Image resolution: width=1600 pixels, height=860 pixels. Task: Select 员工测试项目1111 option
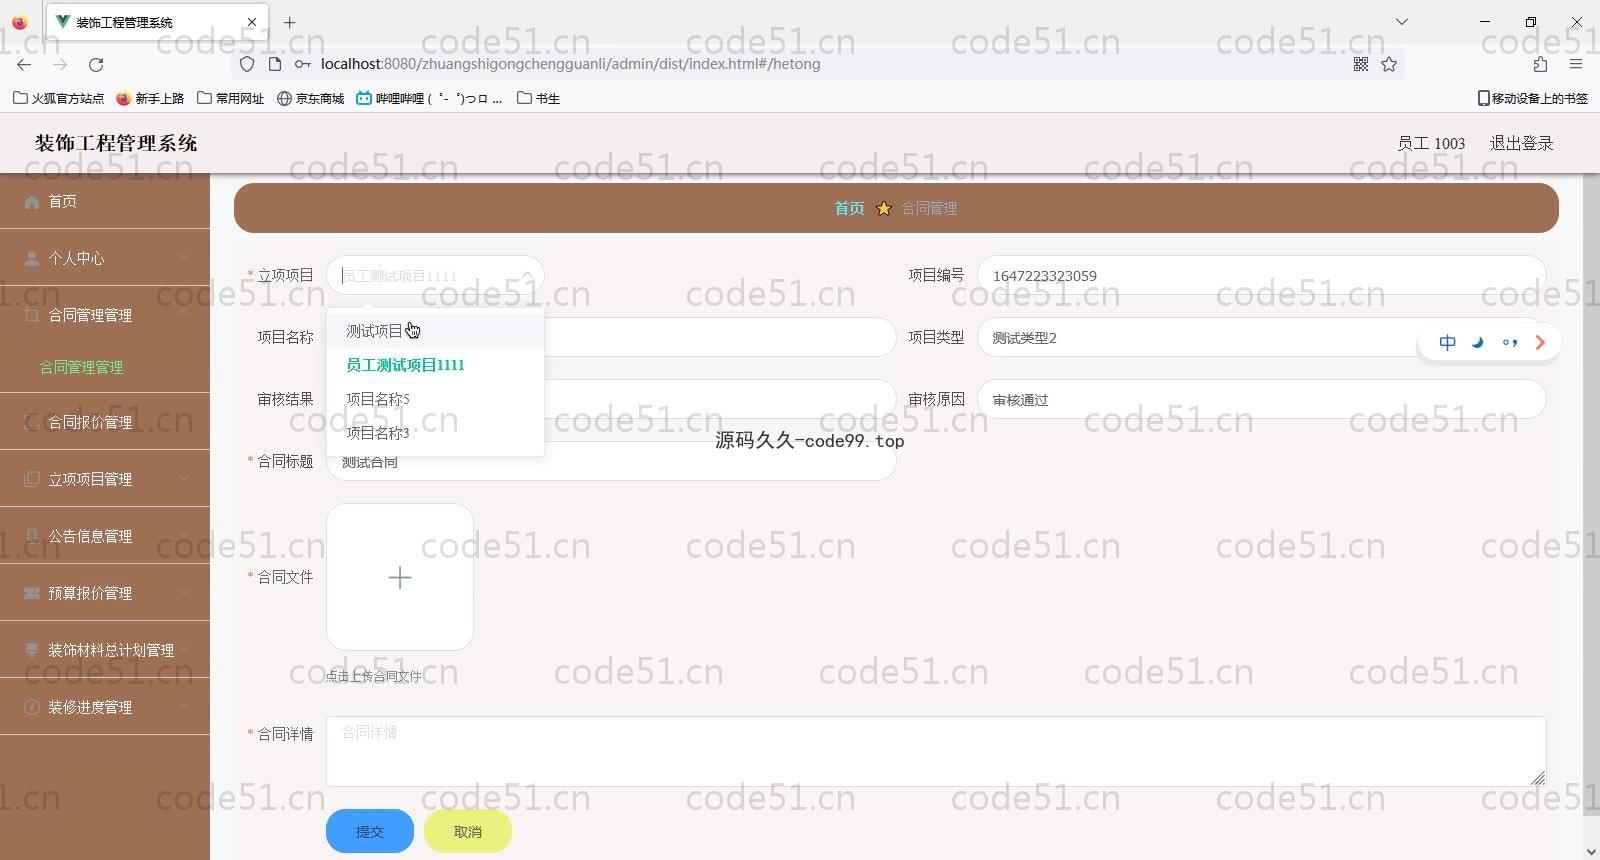435,365
